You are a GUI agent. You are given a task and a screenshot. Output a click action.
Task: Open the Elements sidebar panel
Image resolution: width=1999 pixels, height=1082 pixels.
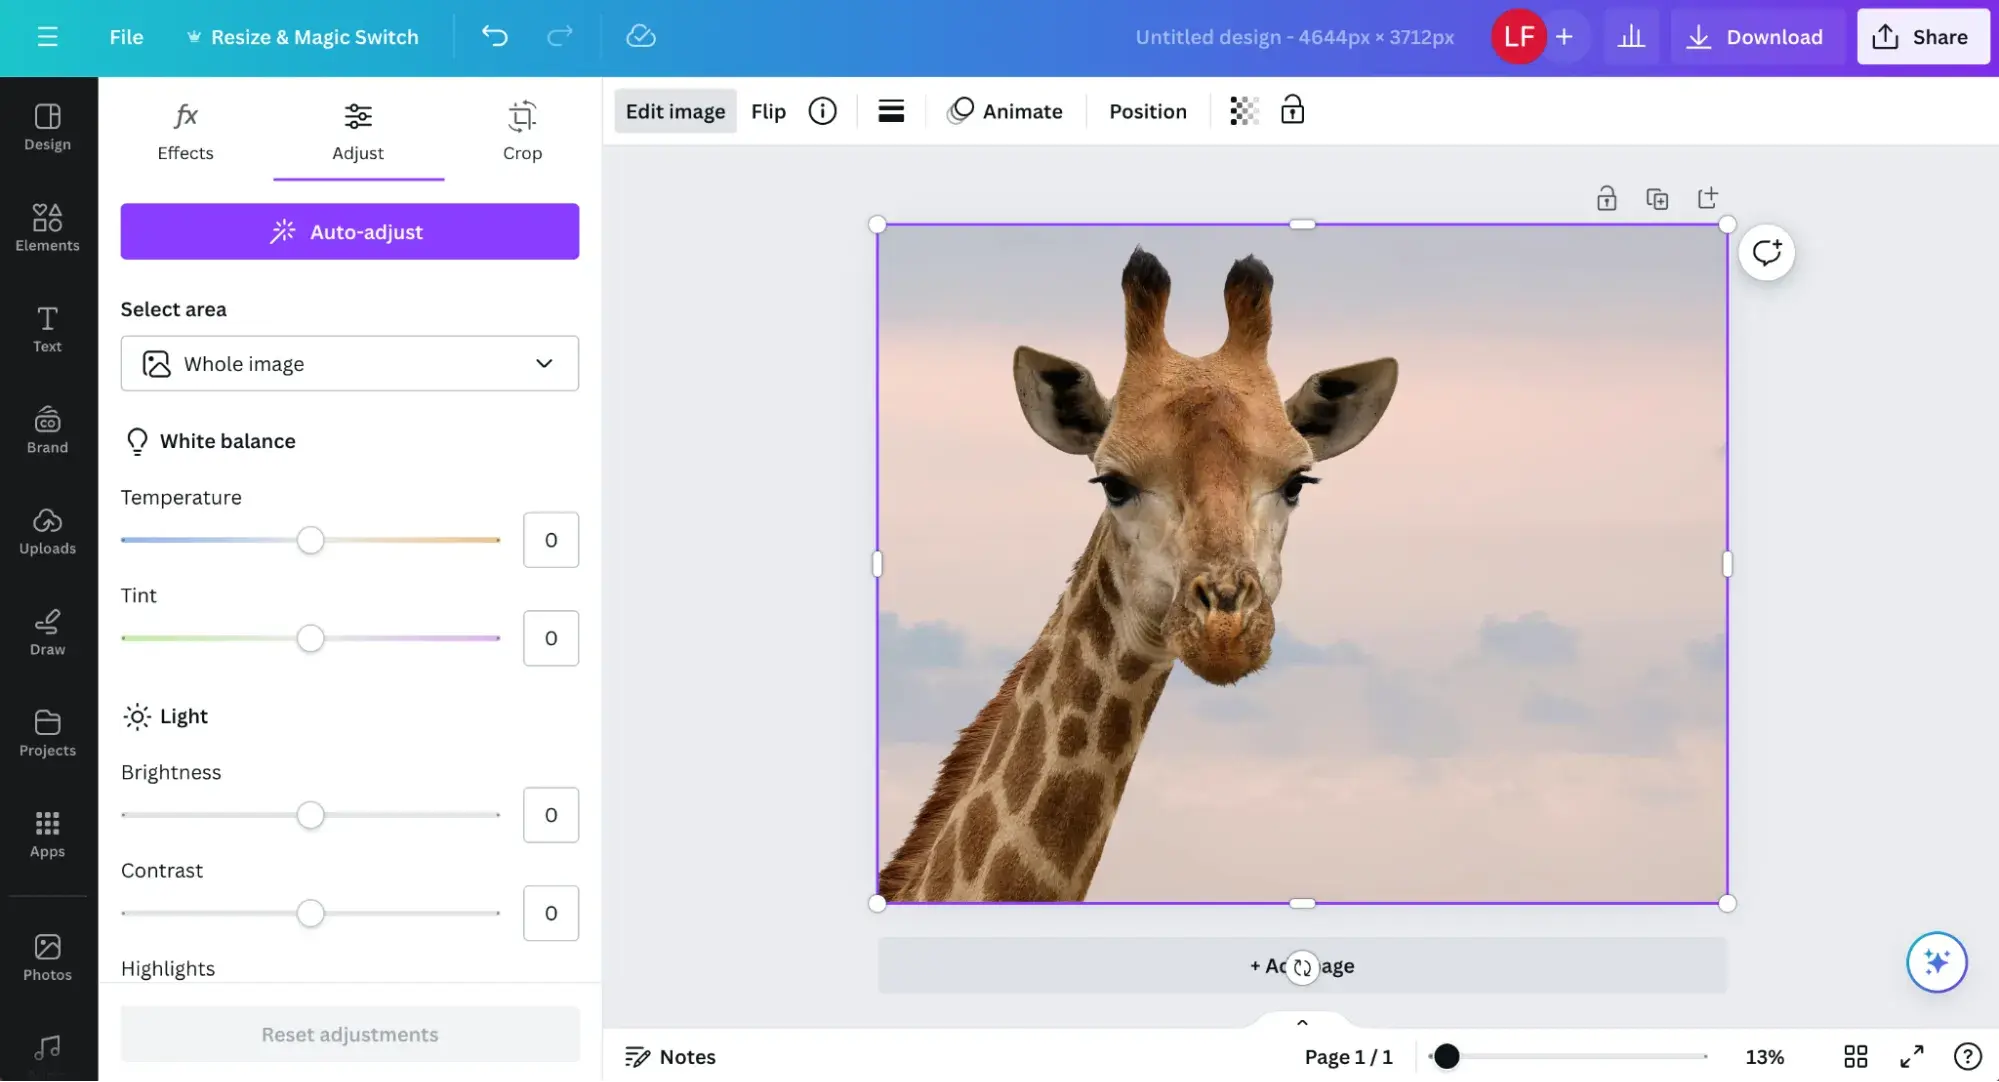point(47,228)
